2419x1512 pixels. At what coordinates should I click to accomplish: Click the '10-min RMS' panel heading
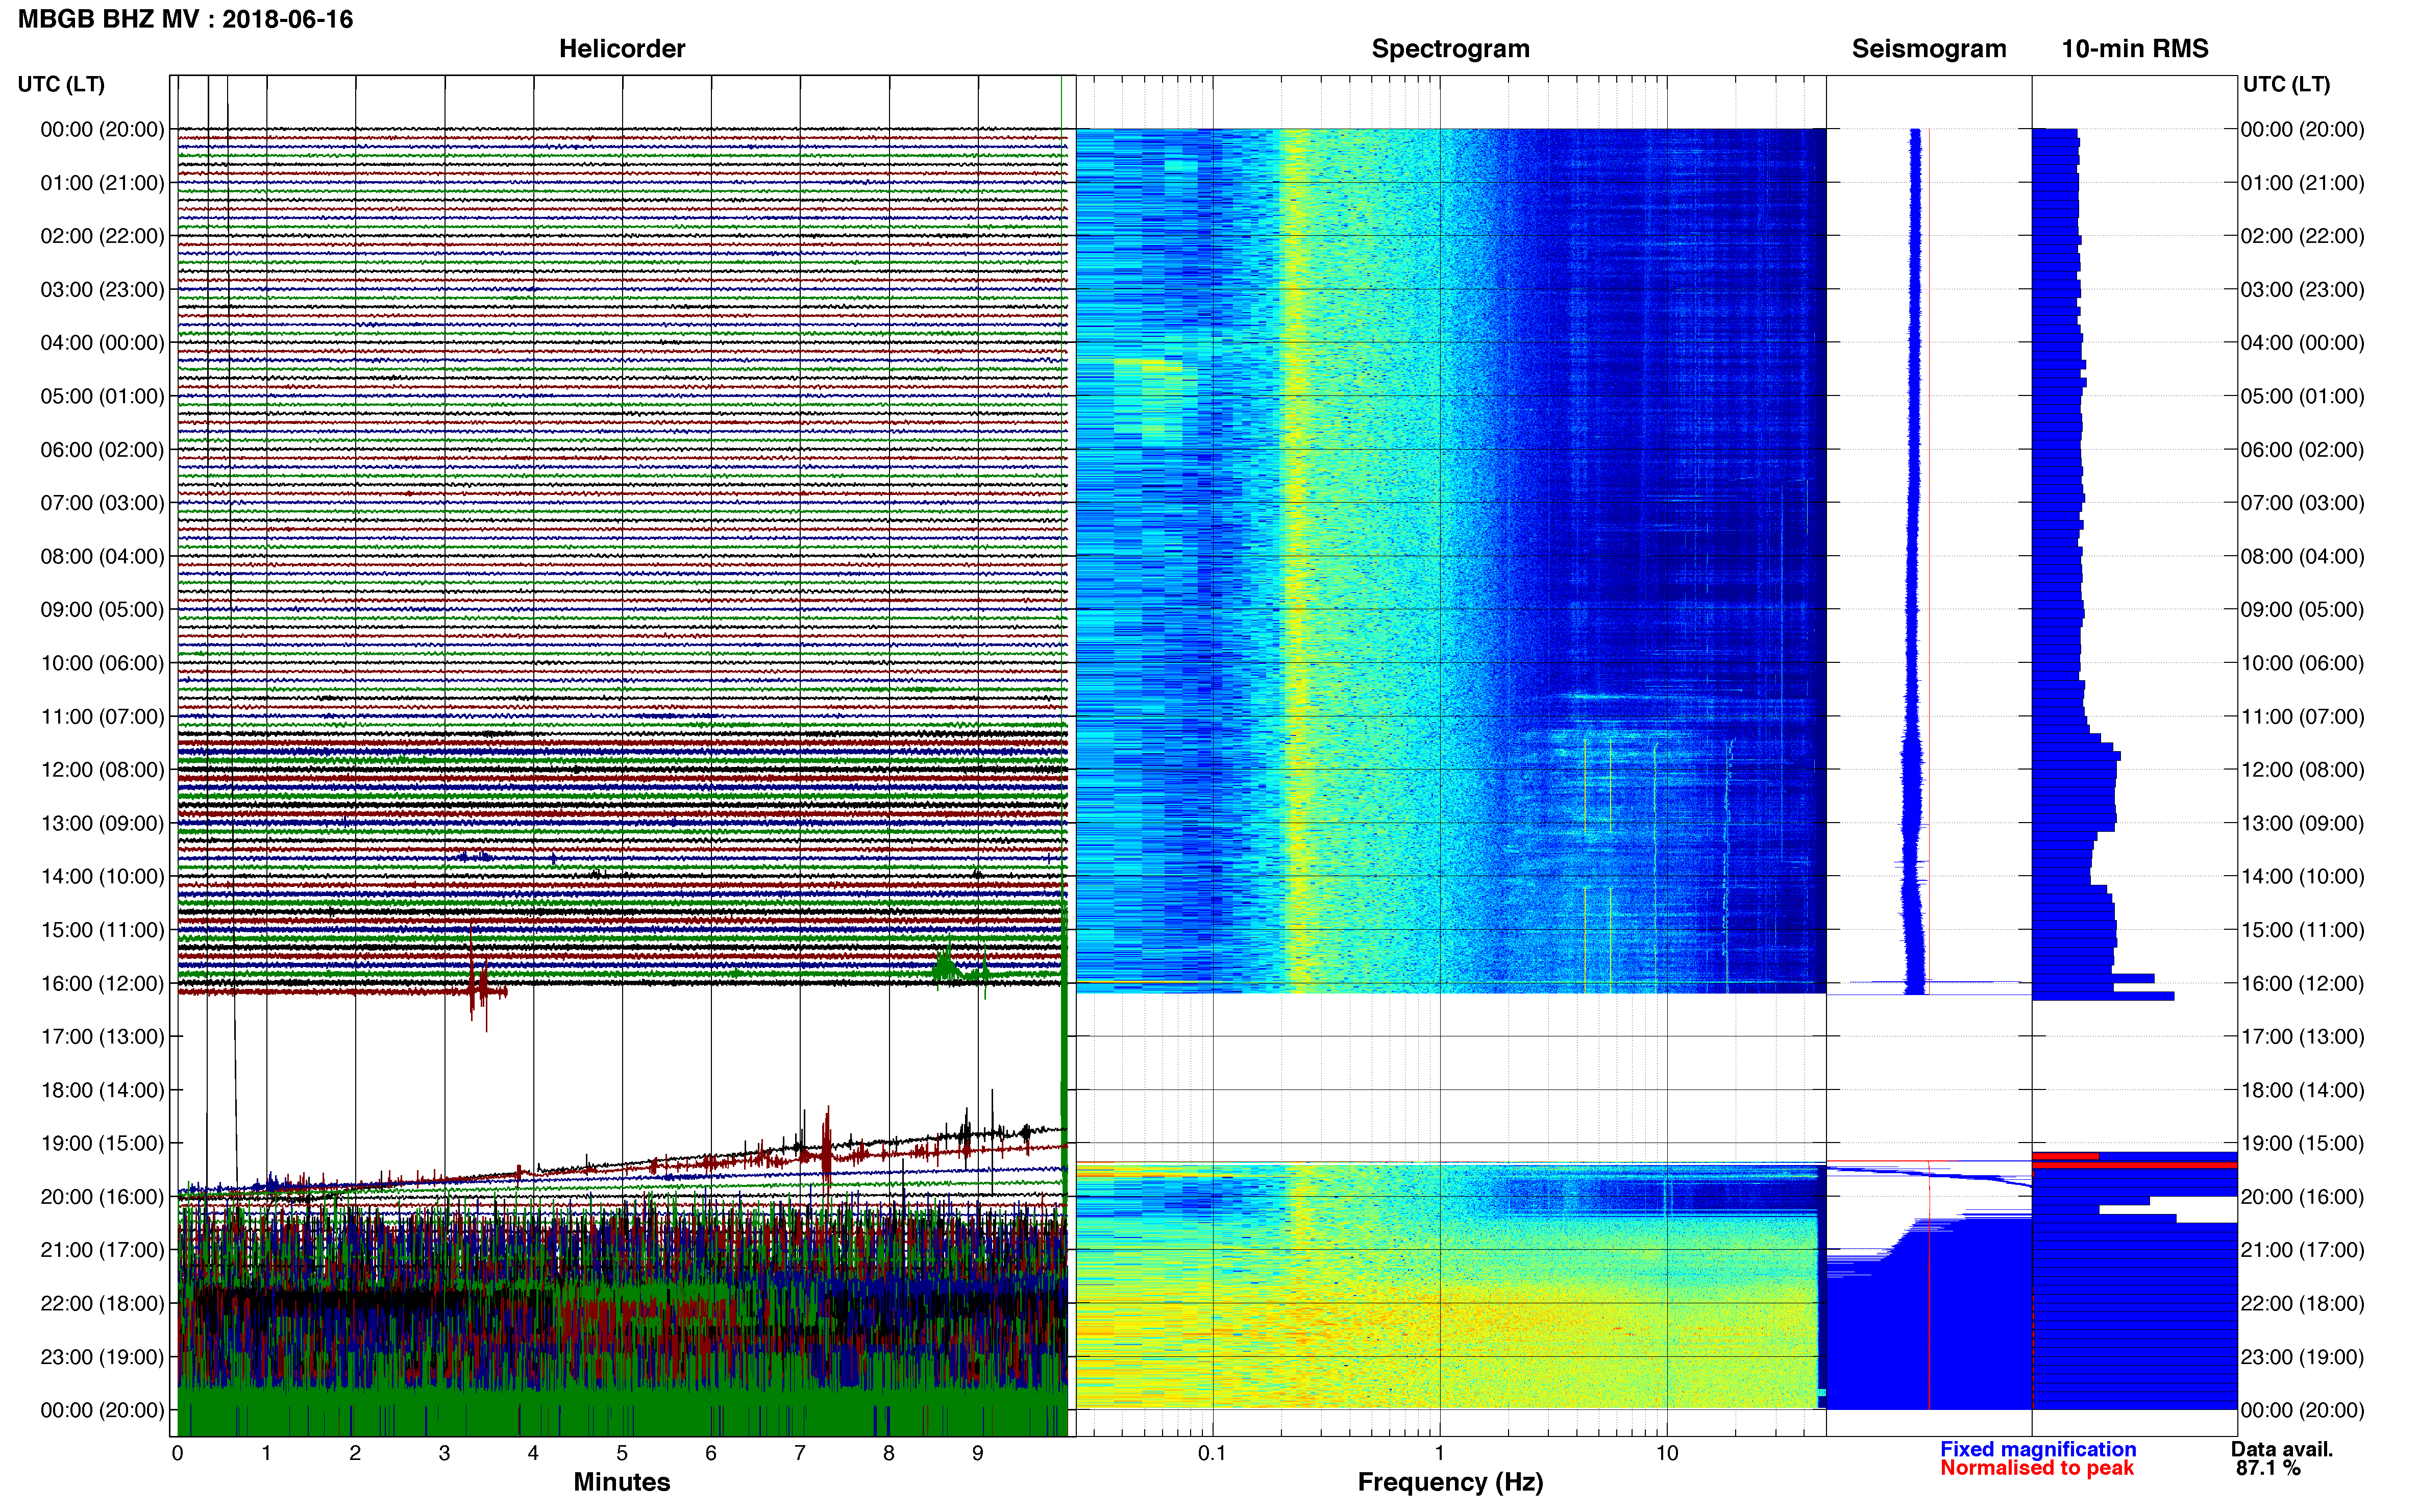(2134, 48)
